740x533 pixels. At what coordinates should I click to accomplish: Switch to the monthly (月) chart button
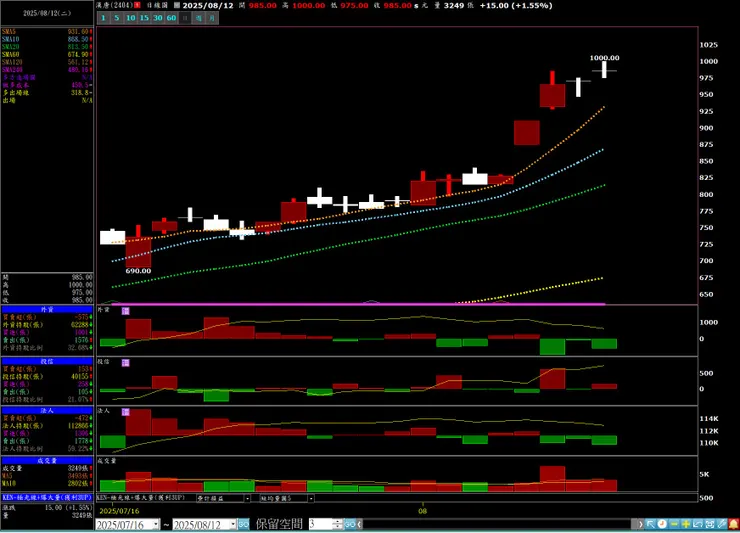tap(212, 18)
